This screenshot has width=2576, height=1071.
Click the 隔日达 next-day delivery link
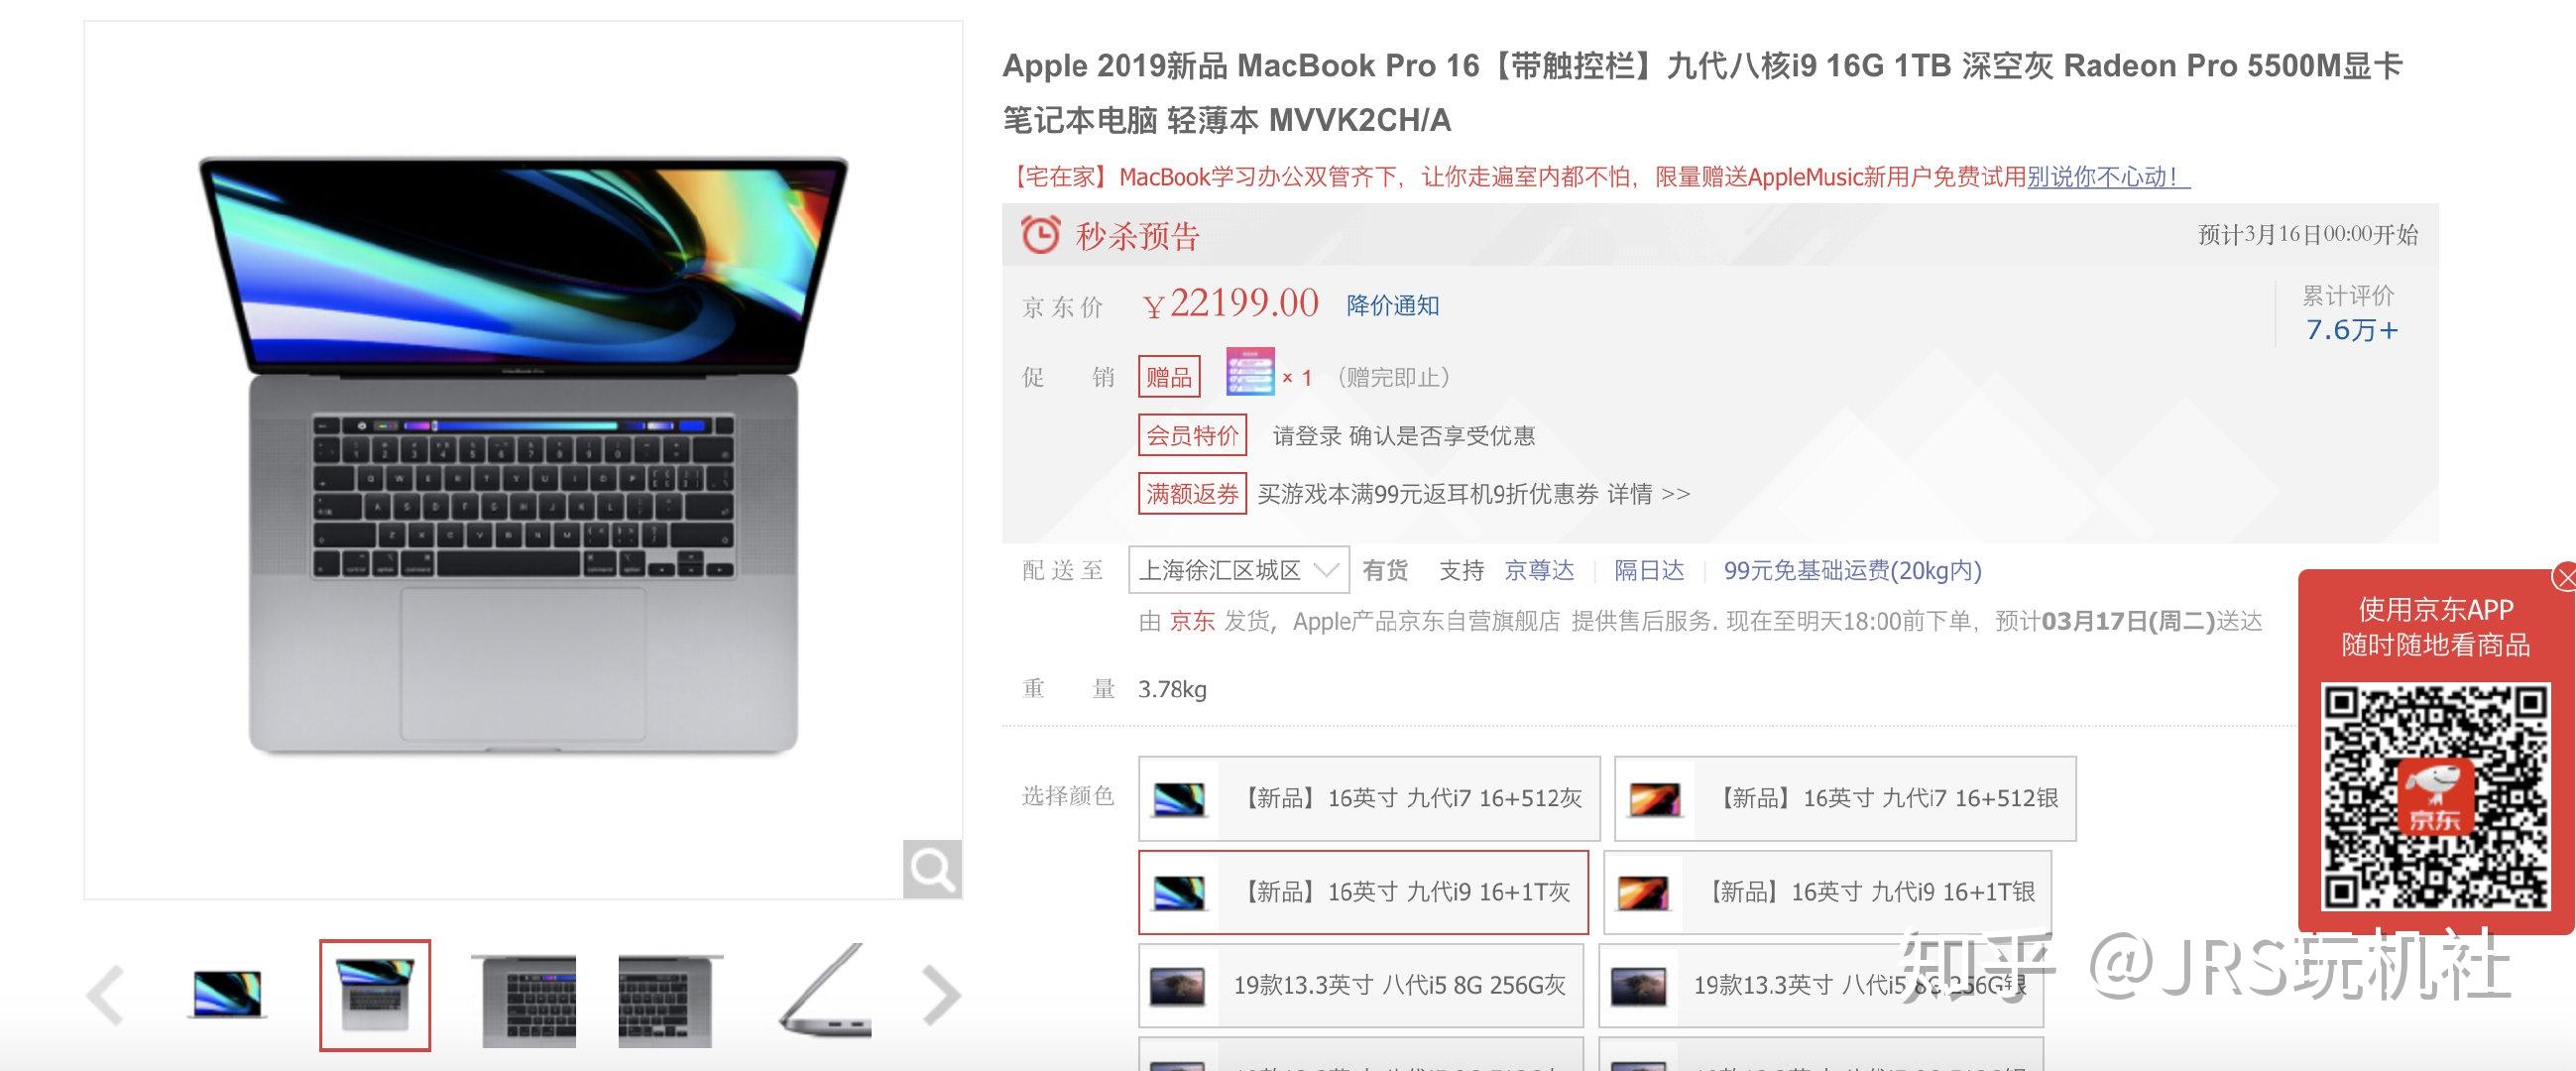click(1649, 570)
